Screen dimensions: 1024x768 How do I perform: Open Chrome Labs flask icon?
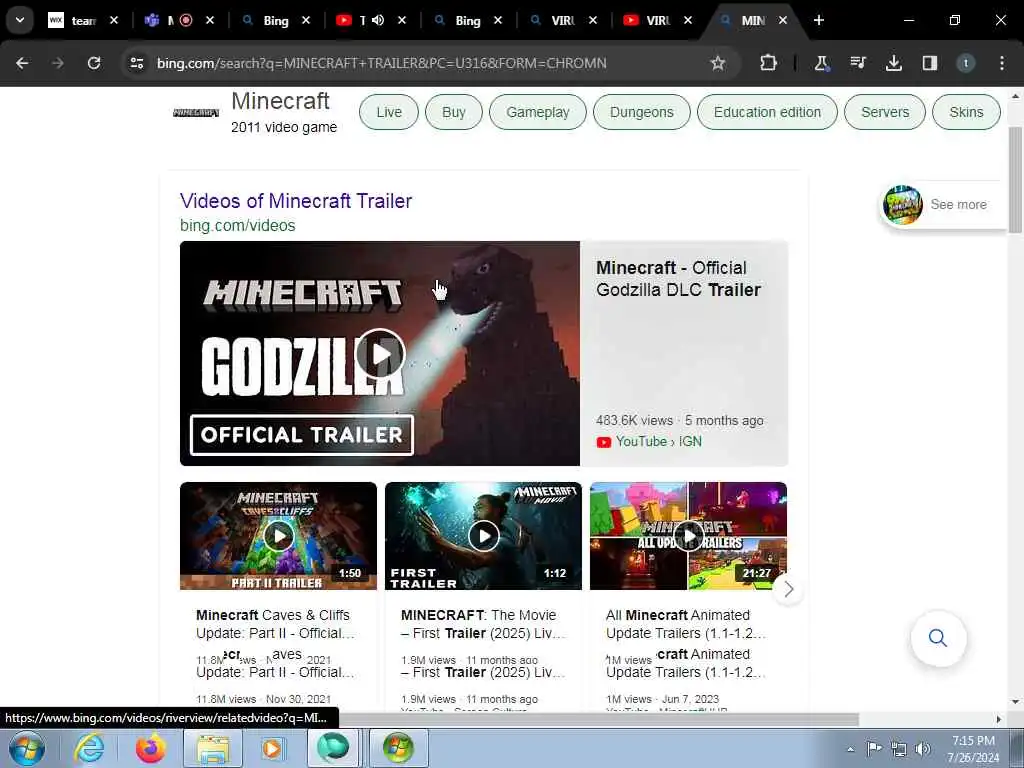pos(822,63)
